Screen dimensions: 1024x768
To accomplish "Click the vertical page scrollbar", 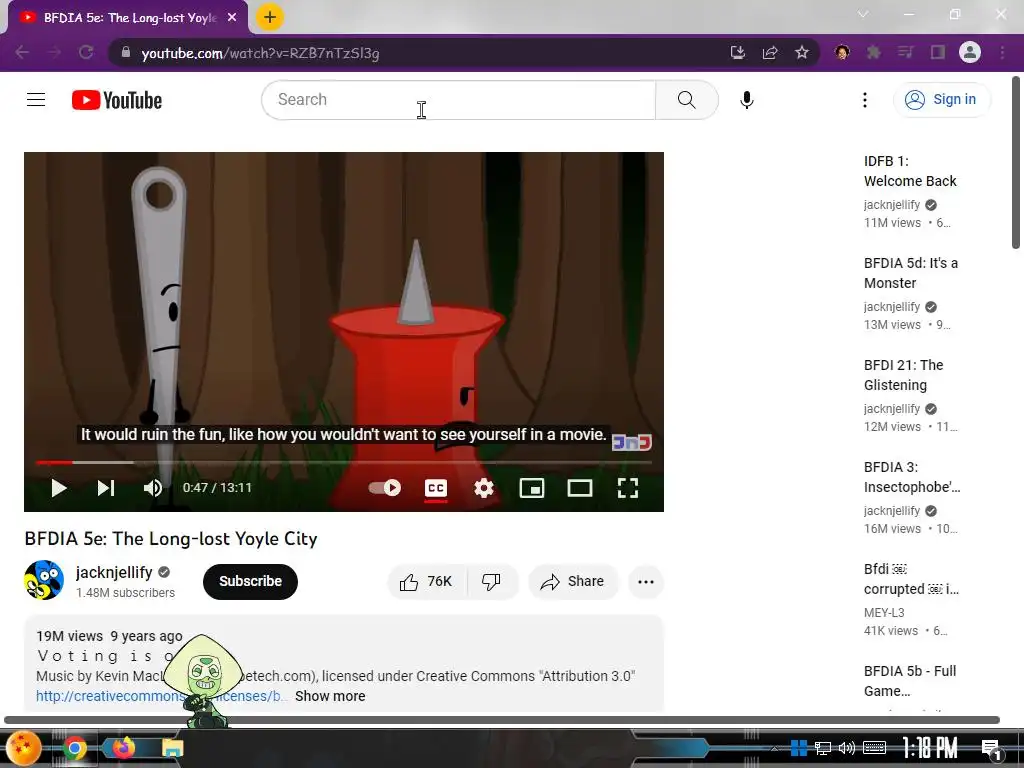I will click(1016, 163).
